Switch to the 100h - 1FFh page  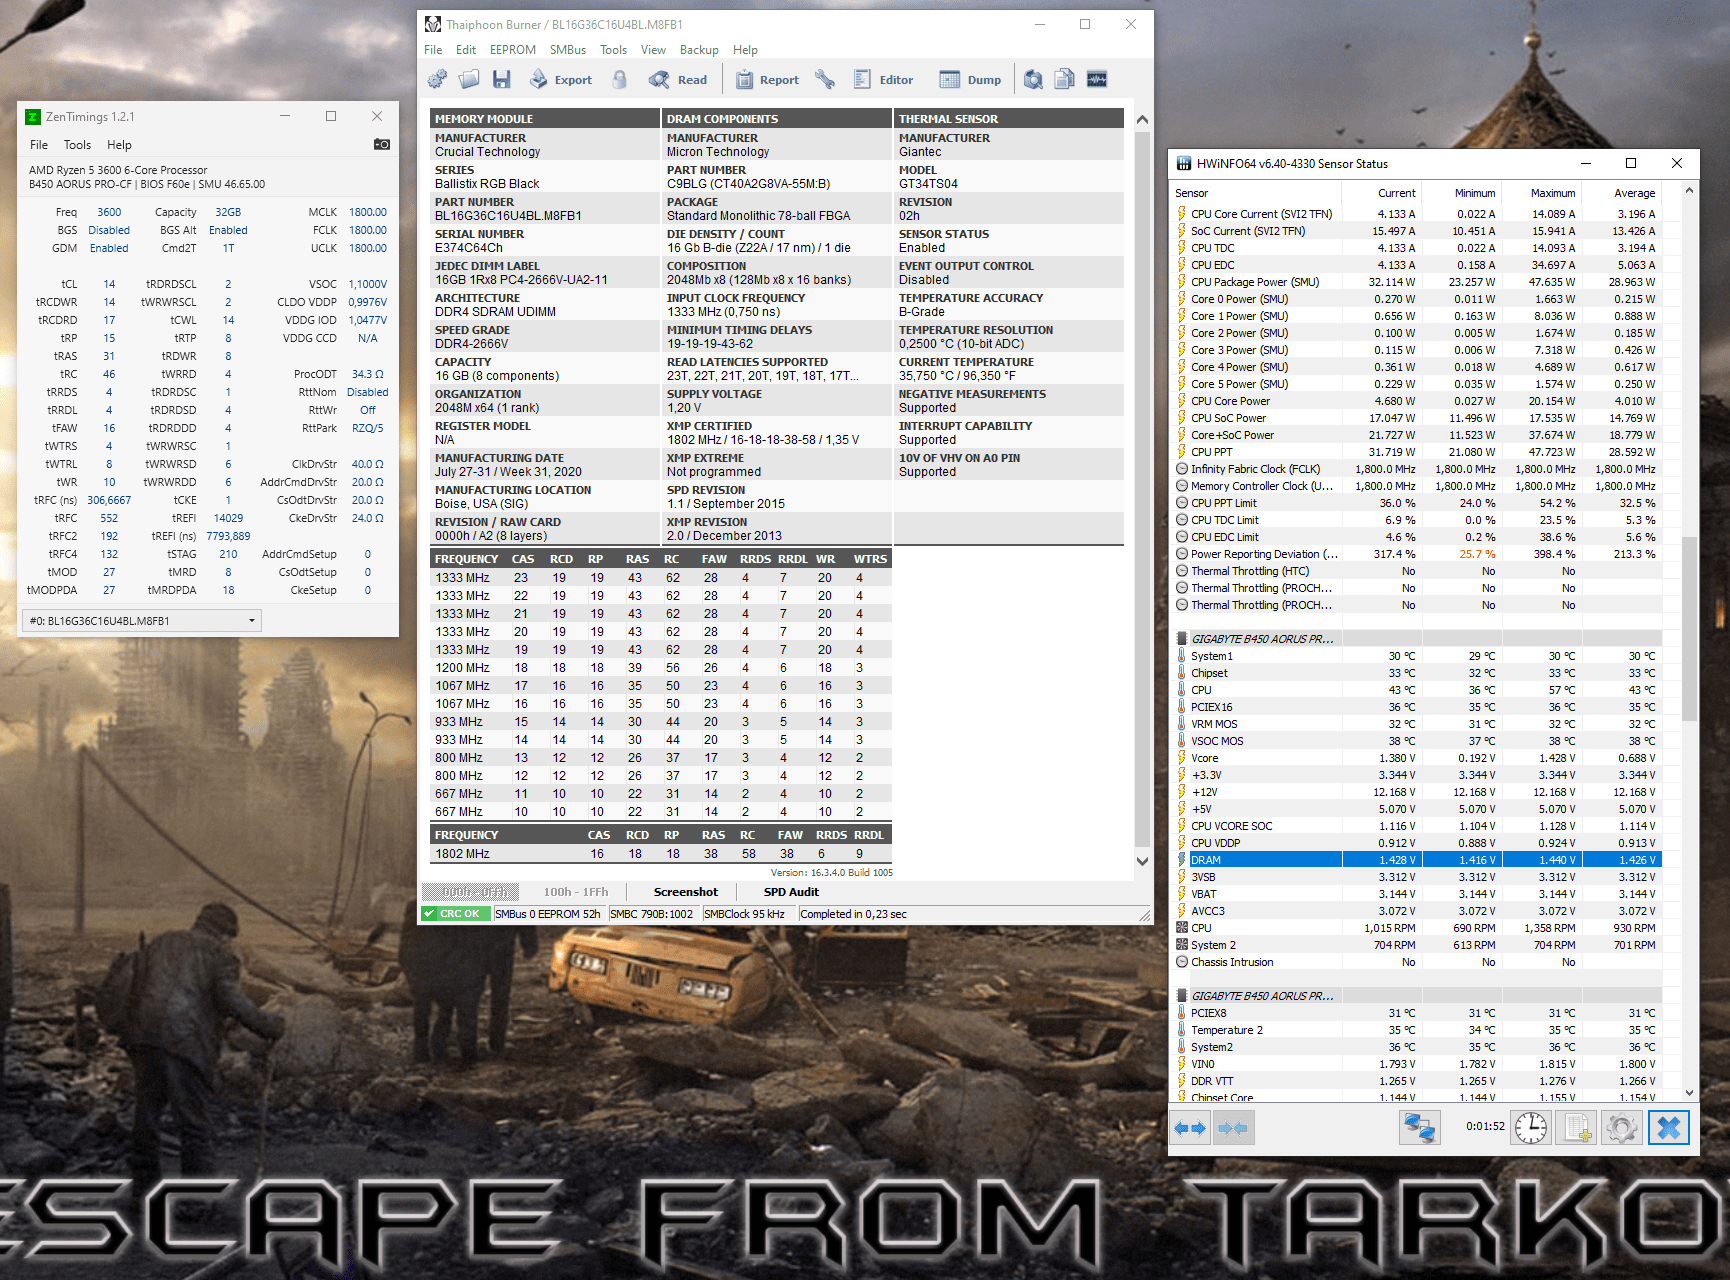pyautogui.click(x=576, y=892)
